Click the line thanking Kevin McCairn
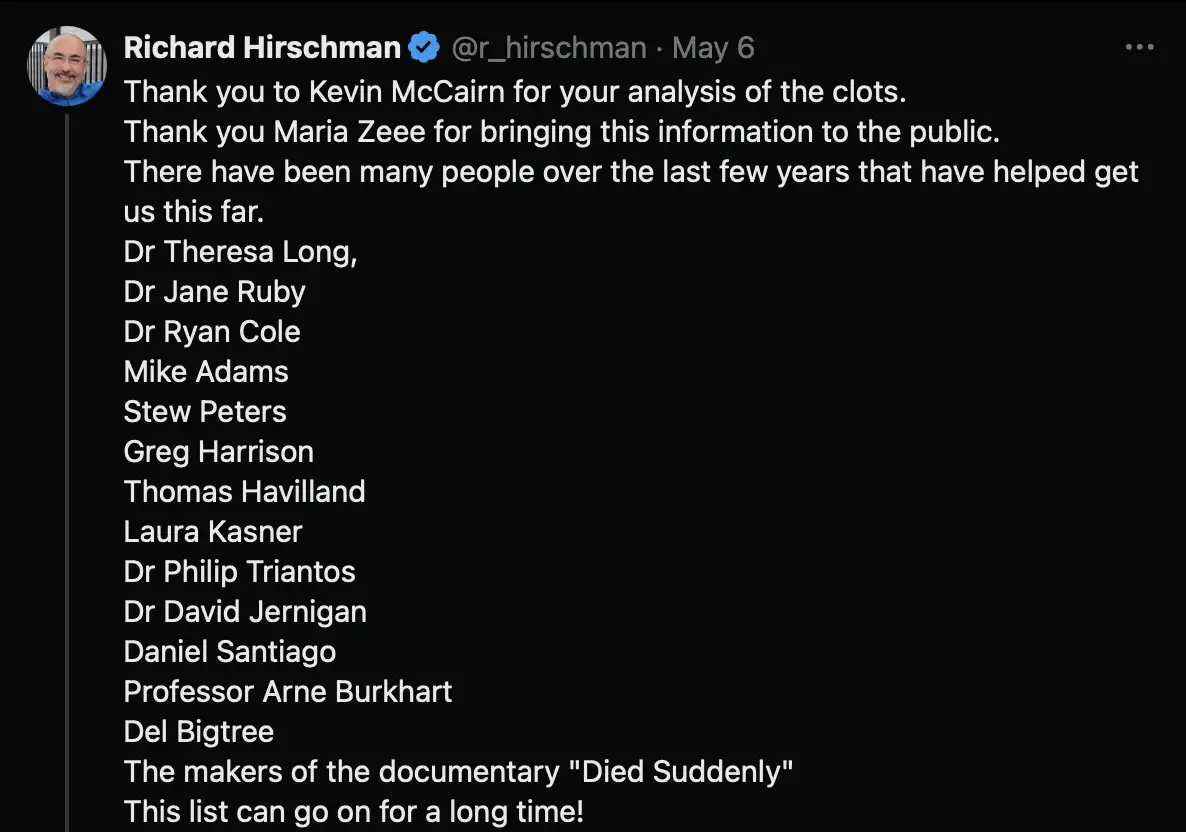The height and width of the screenshot is (832, 1186). click(x=515, y=92)
